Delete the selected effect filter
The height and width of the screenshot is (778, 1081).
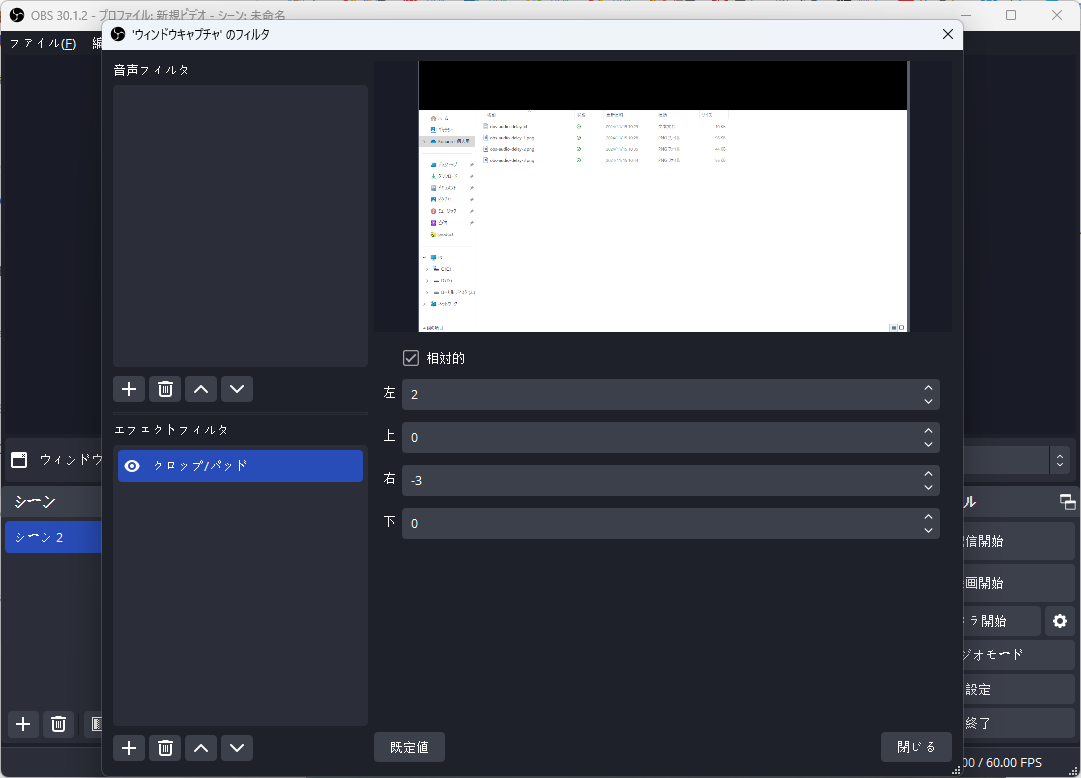click(165, 747)
